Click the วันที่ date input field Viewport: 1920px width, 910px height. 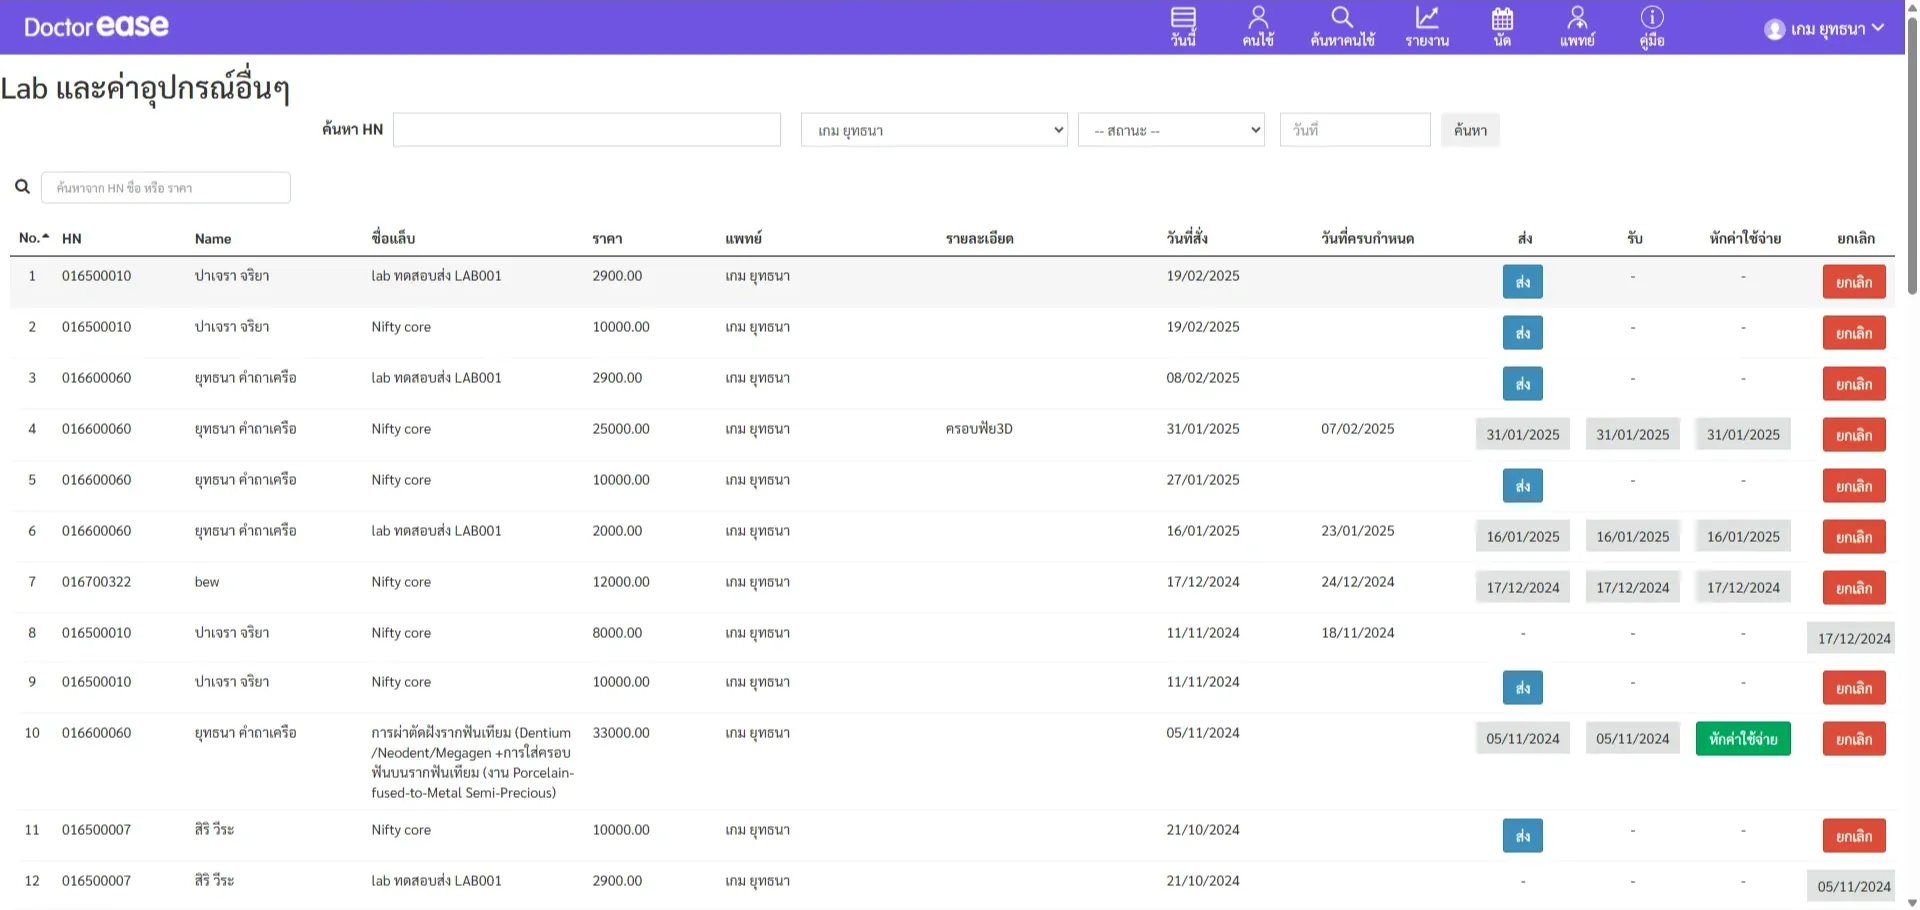click(1355, 130)
